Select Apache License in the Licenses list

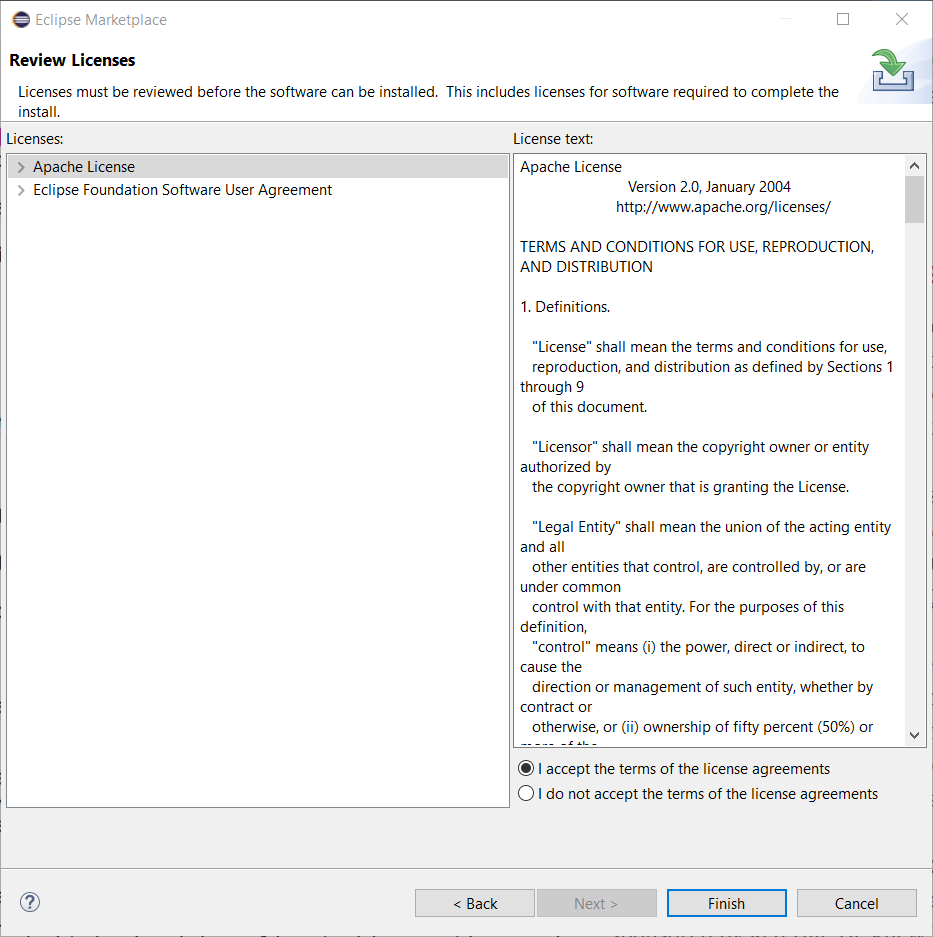pyautogui.click(x=84, y=167)
